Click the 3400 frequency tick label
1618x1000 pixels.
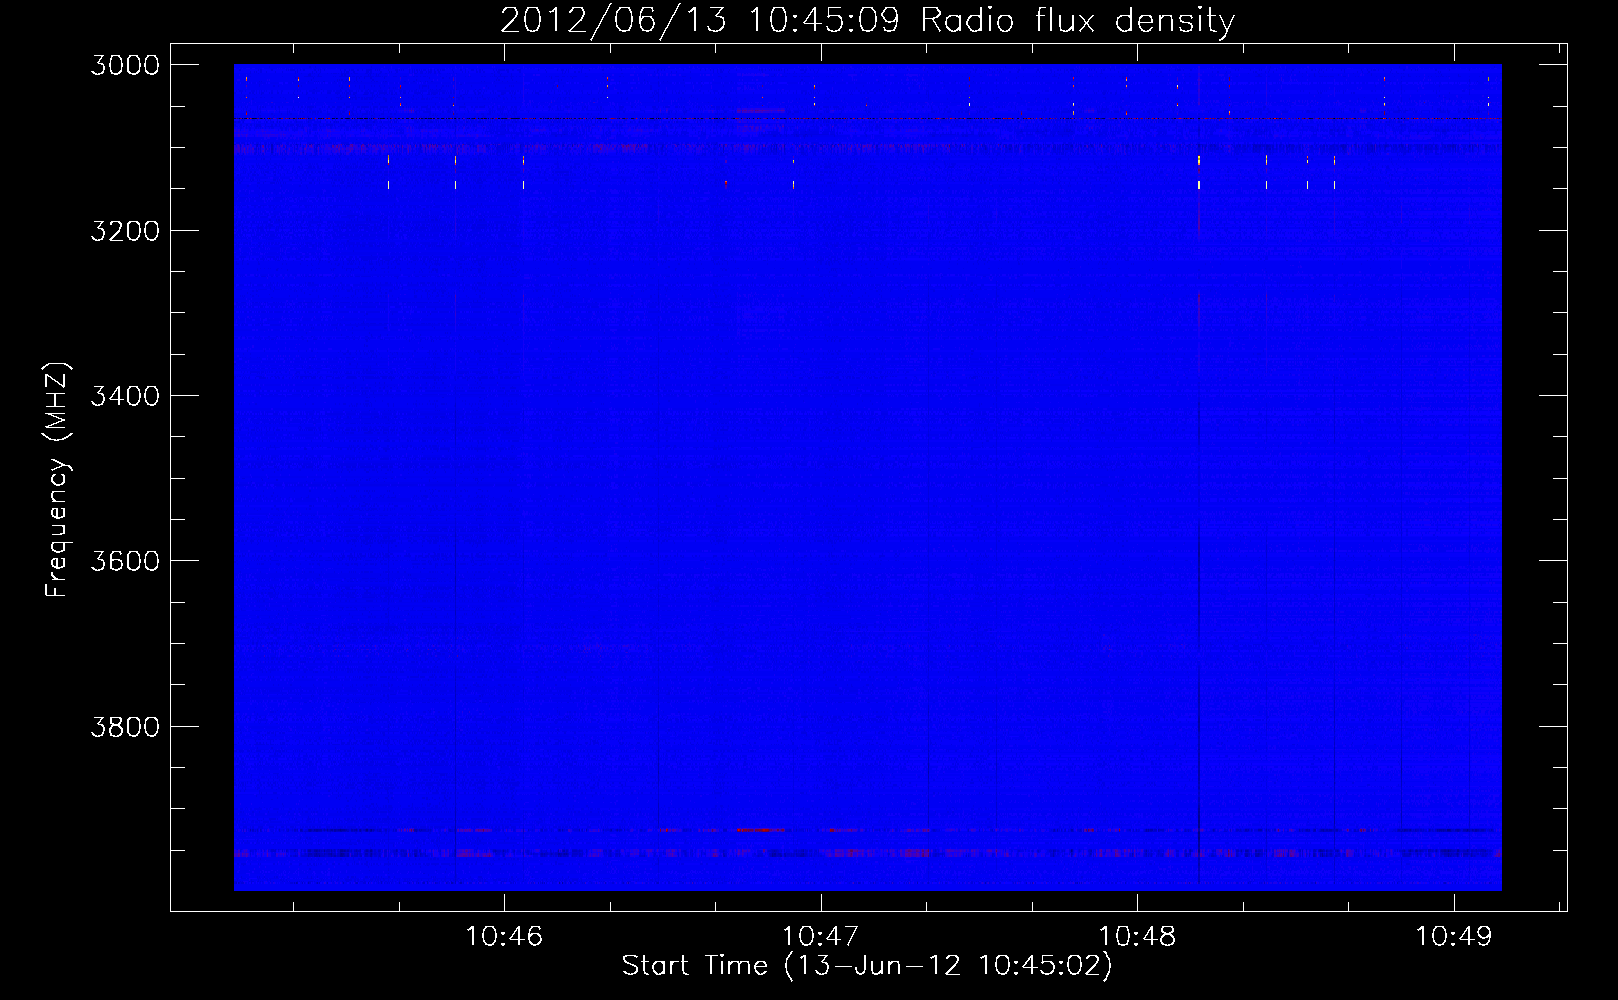(125, 396)
